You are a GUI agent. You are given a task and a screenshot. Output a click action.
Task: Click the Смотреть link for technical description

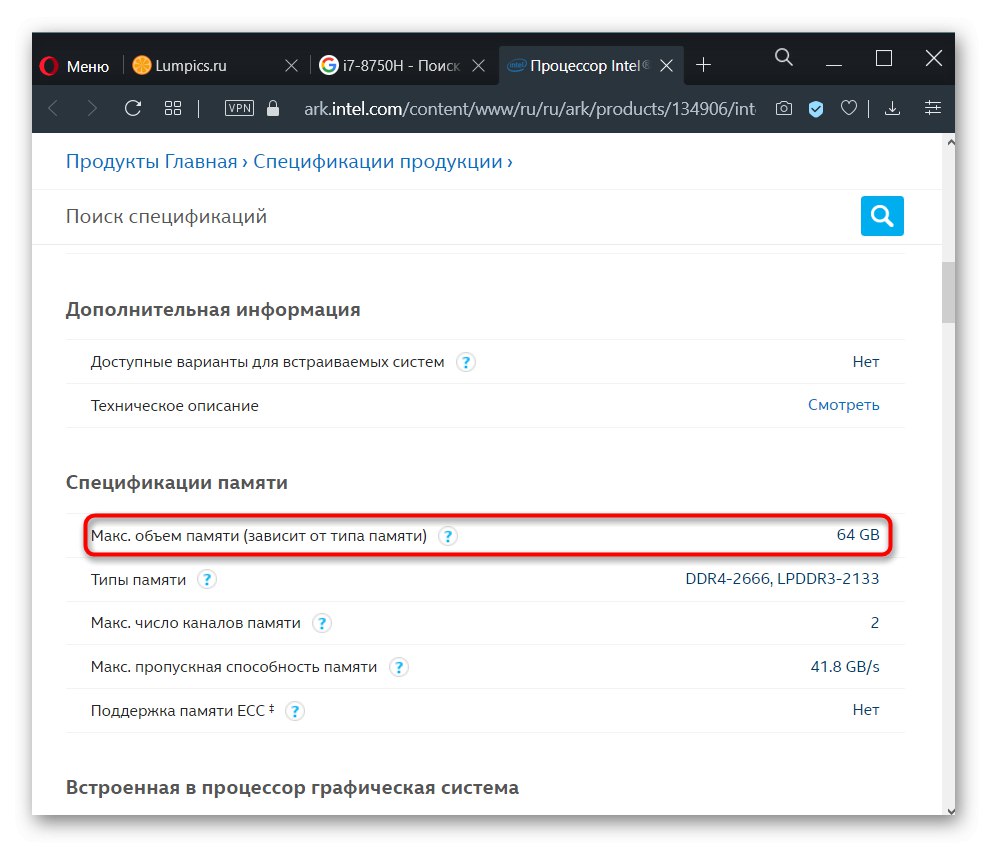[843, 405]
